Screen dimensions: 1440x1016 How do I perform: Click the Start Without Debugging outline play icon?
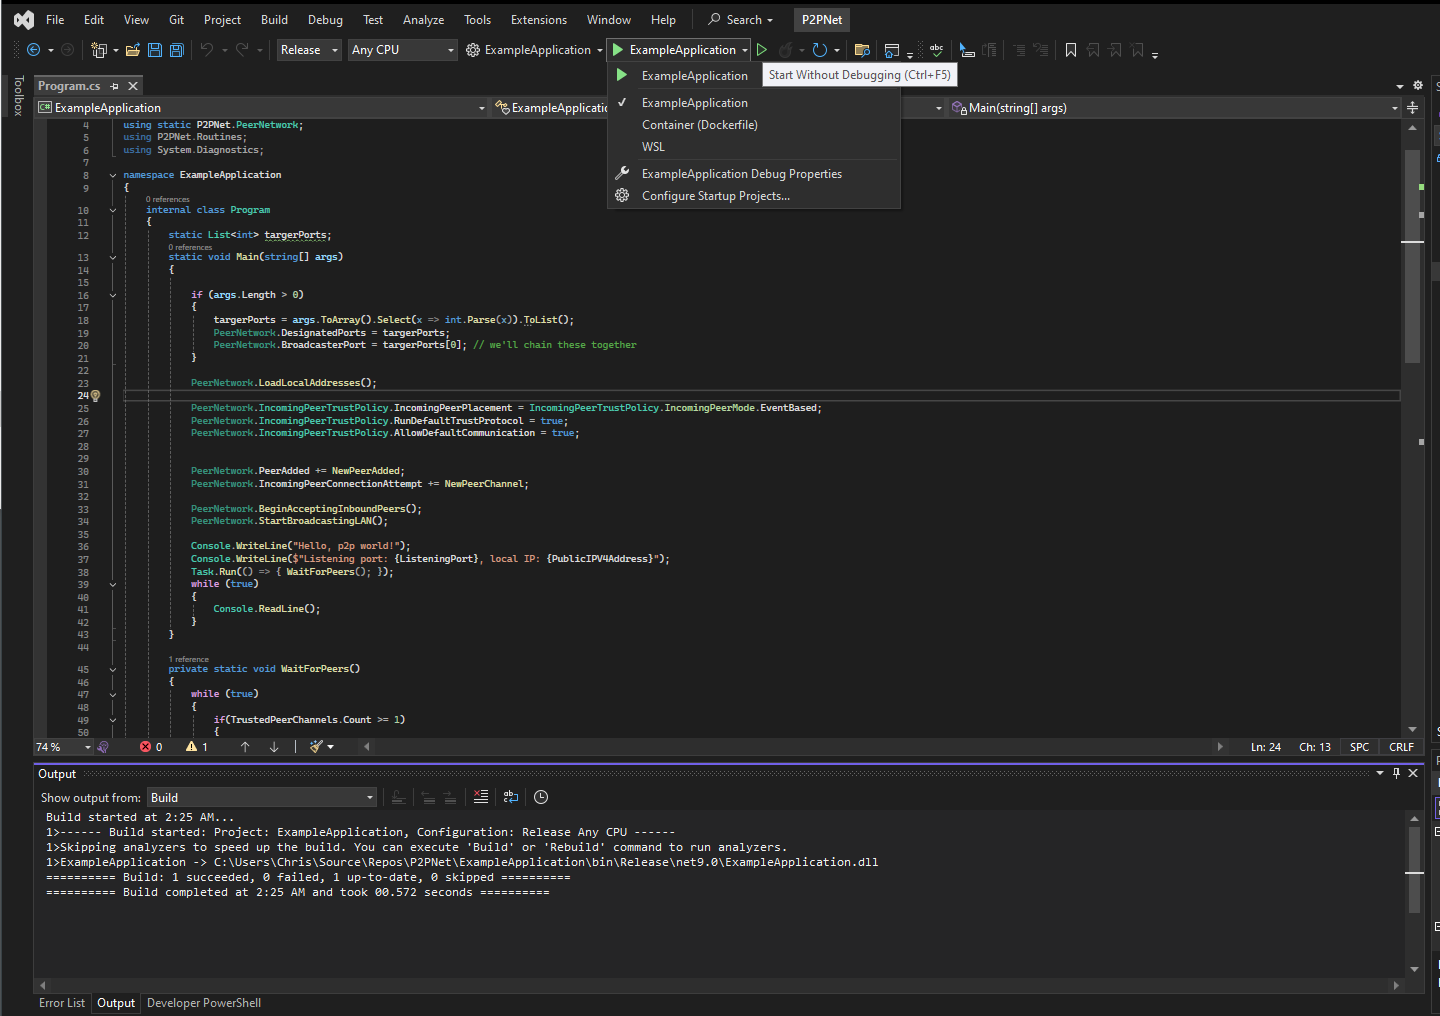(x=762, y=50)
